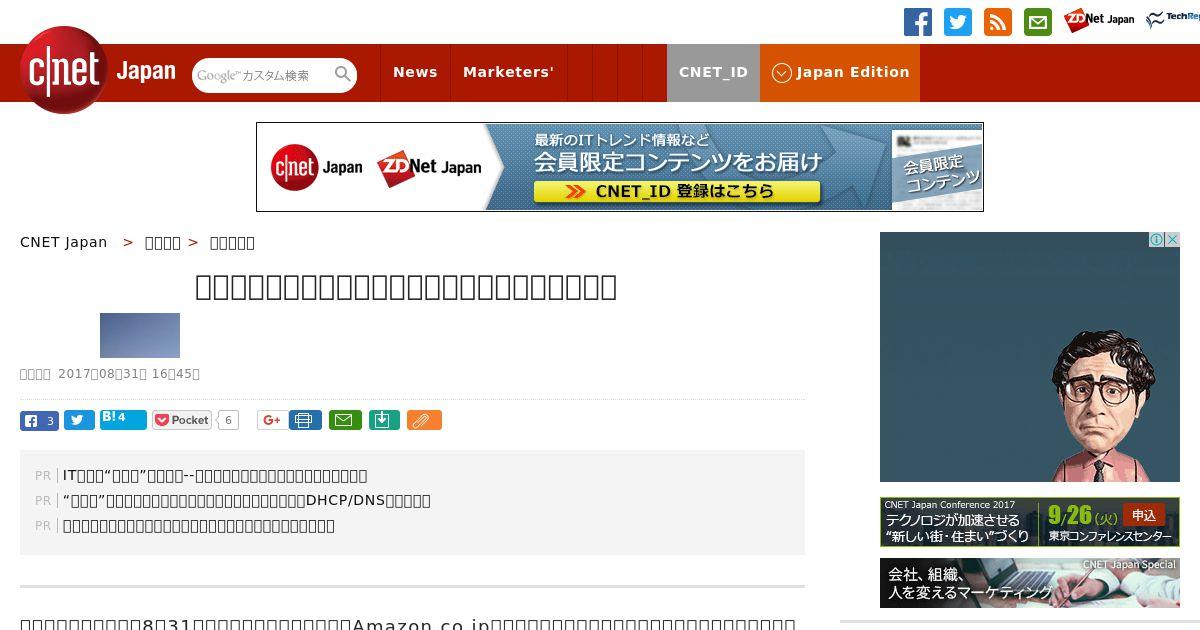
Task: Click the article title thumbnail image
Action: coord(140,335)
